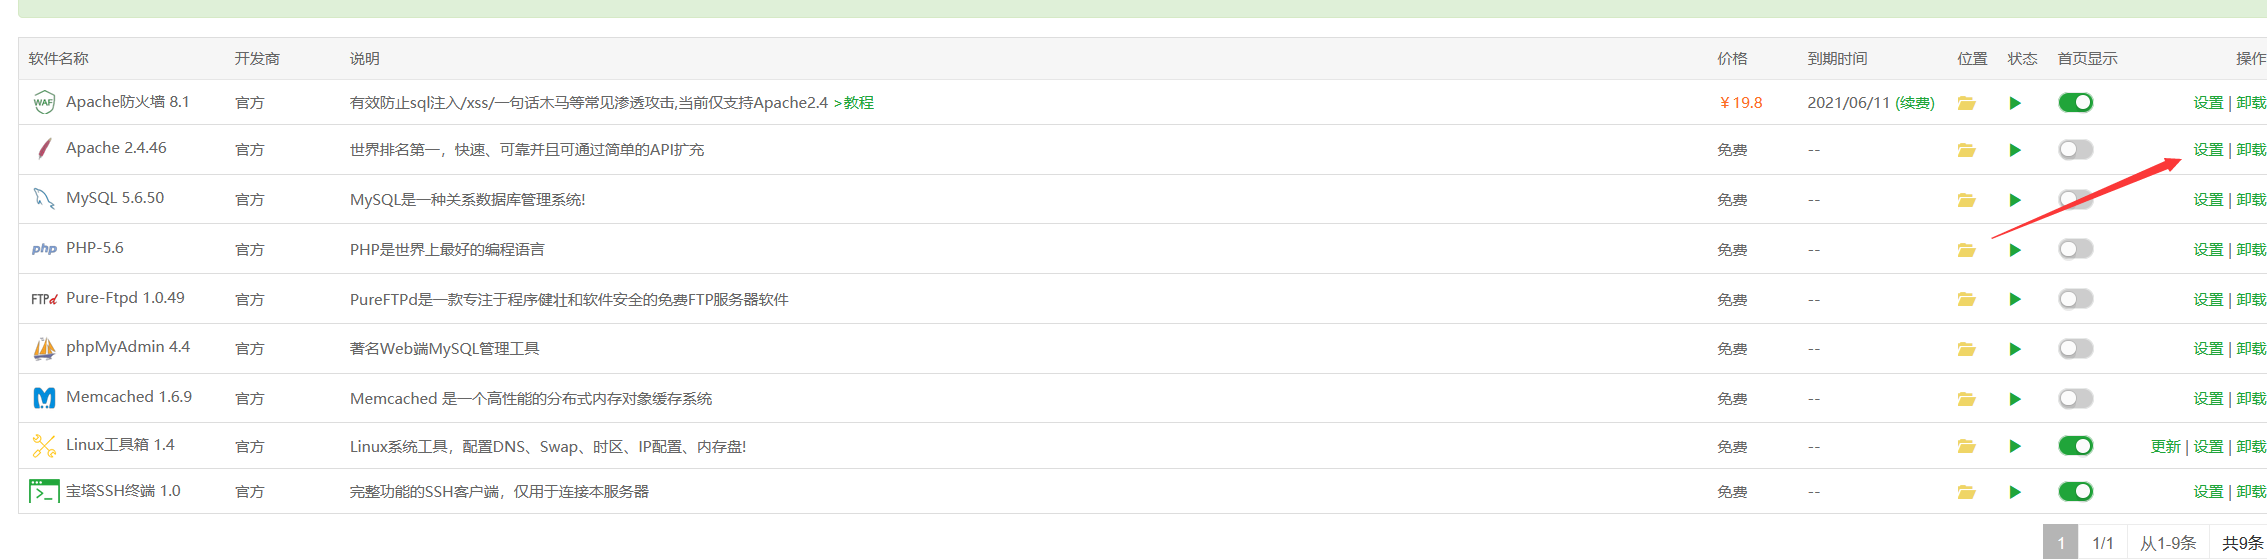Viewport: 2267px width, 560px height.
Task: Click the play status icon for PHP-5.6
Action: point(2015,250)
